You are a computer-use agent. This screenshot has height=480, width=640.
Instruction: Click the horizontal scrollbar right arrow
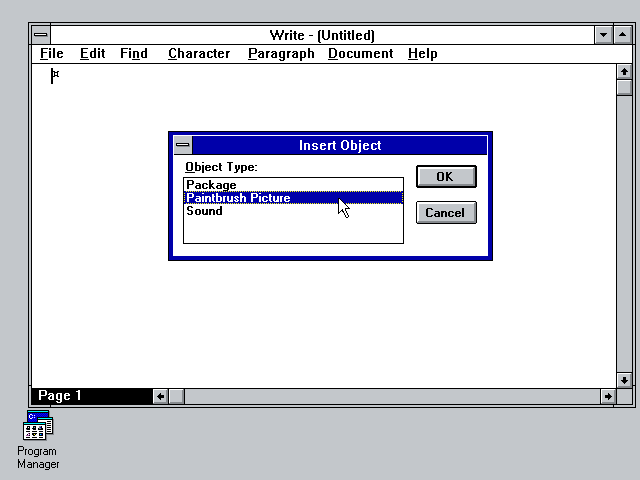pyautogui.click(x=607, y=396)
